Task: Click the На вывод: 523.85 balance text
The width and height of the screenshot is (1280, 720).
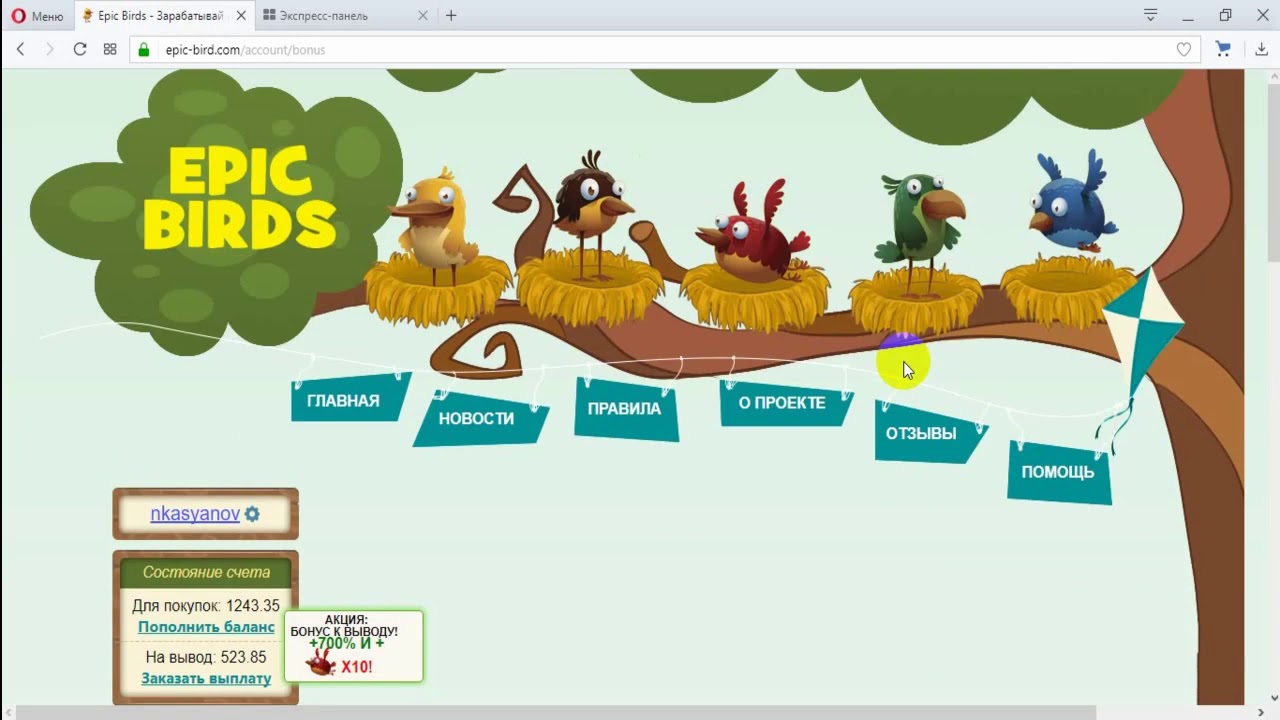Action: click(x=206, y=657)
